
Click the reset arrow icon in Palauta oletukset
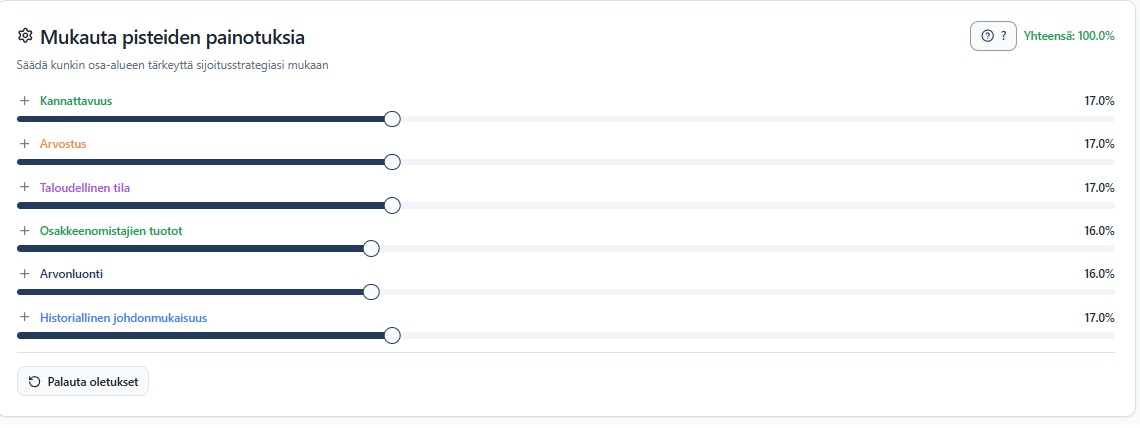tap(35, 382)
